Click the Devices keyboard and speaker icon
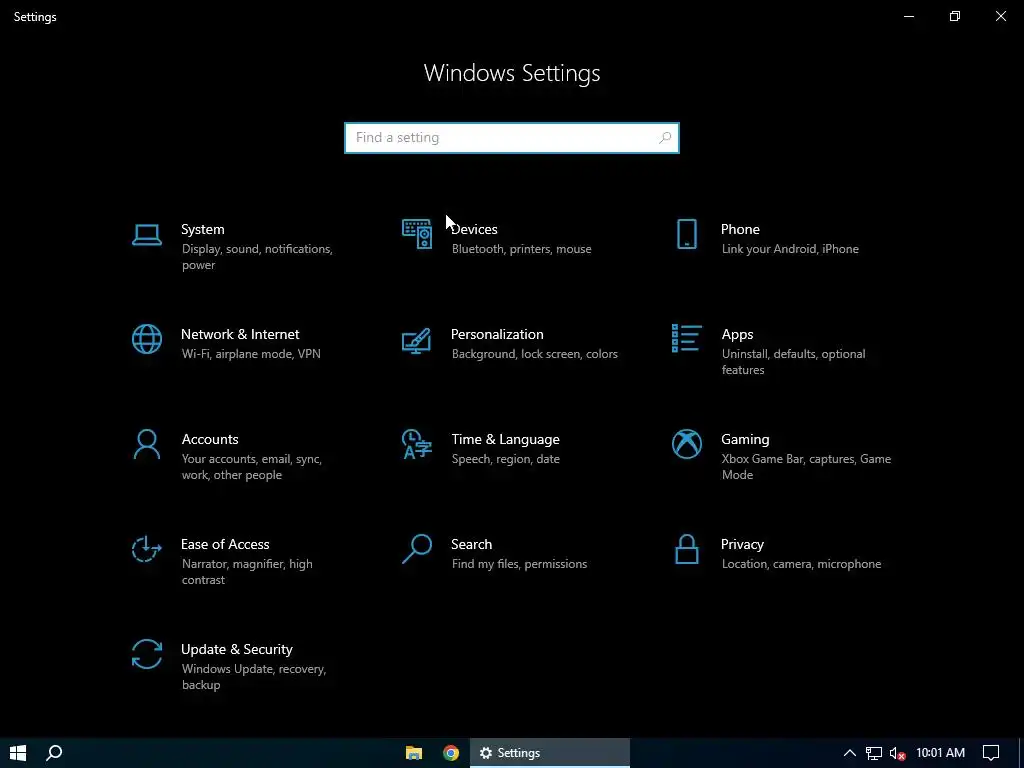1024x768 pixels. click(x=417, y=234)
